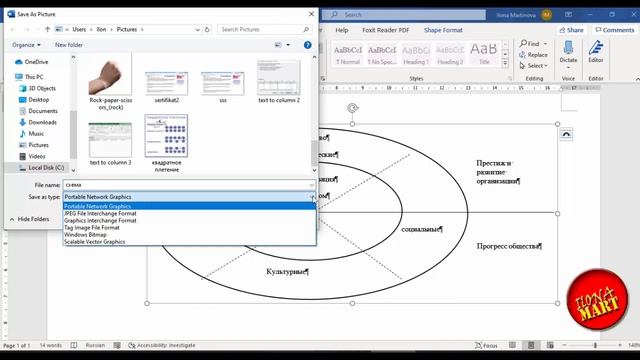Apply the Heading 2 style
The height and width of the screenshot is (360, 640).
(x=450, y=55)
